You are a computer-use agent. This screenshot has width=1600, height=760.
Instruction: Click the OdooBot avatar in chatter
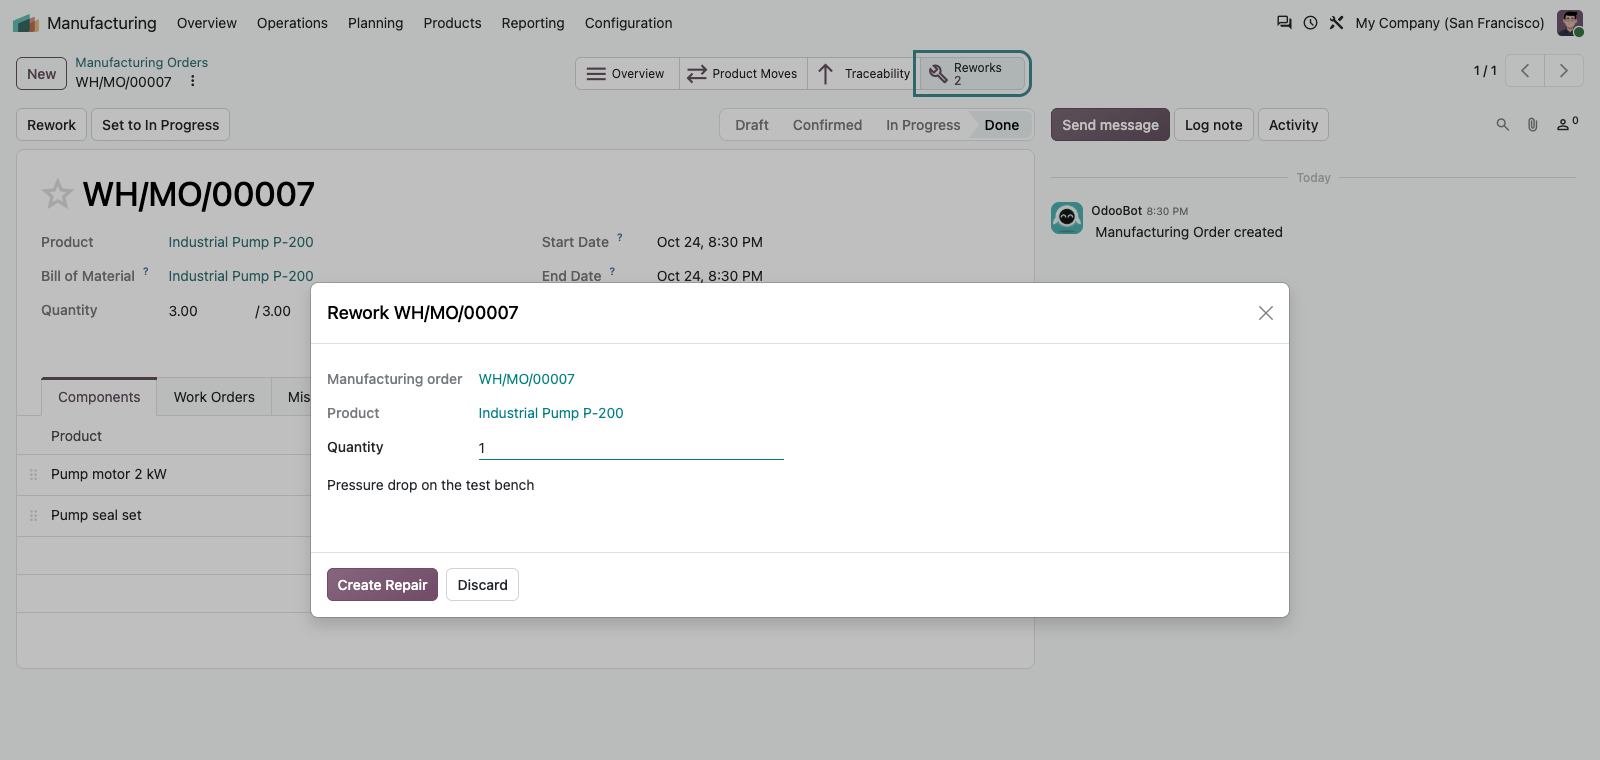coord(1067,218)
